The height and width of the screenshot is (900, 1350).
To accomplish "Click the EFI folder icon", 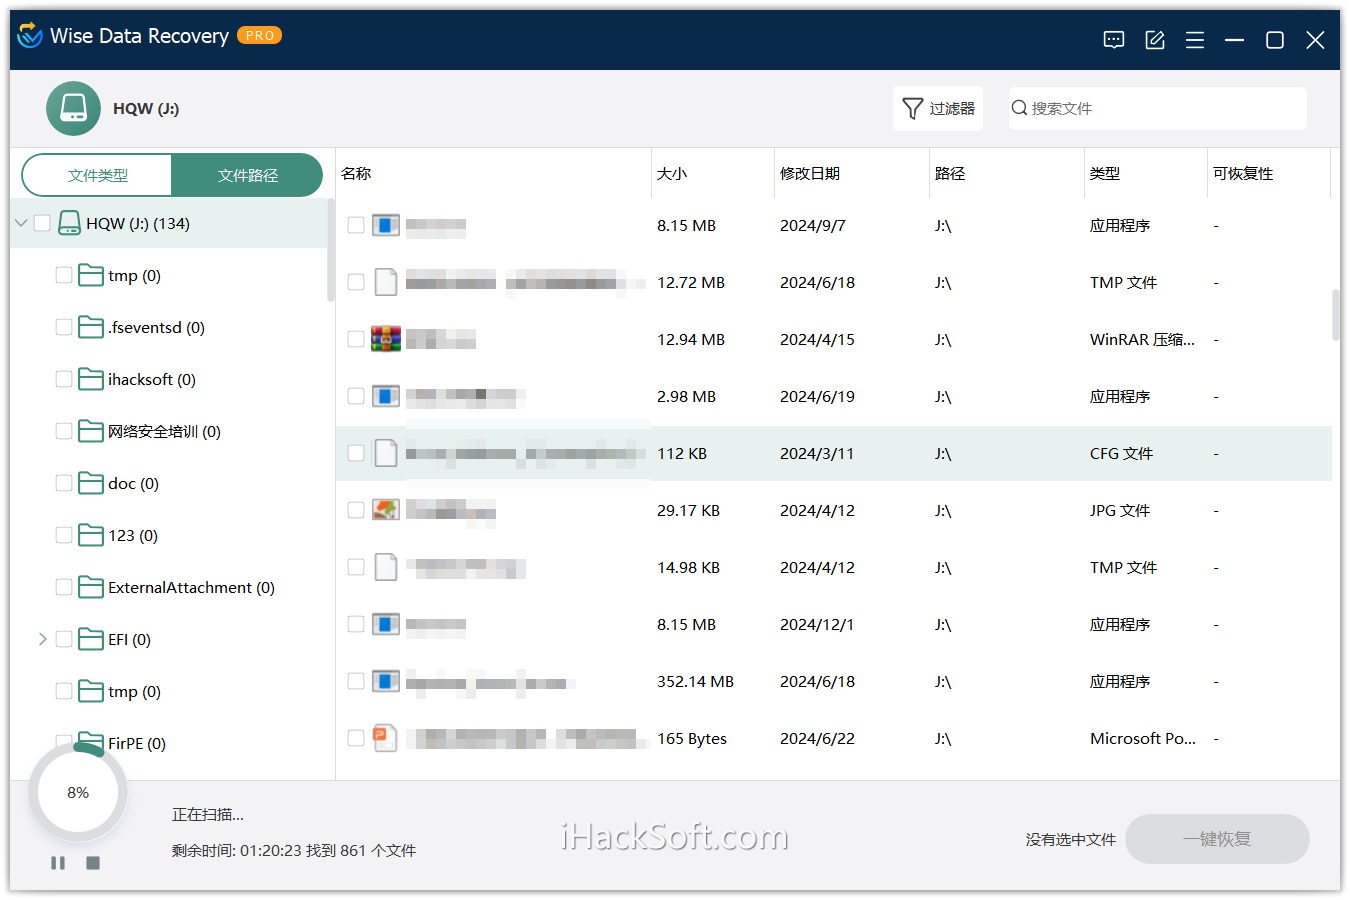I will tap(91, 639).
